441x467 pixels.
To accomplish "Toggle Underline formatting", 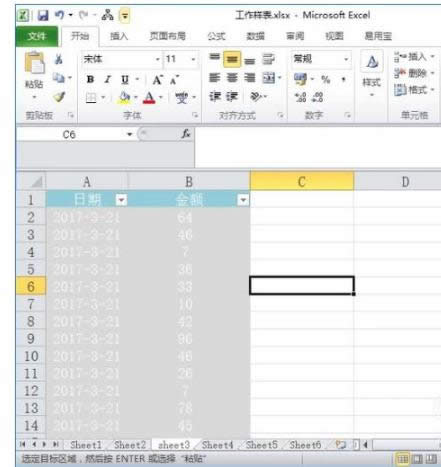I will coord(125,79).
